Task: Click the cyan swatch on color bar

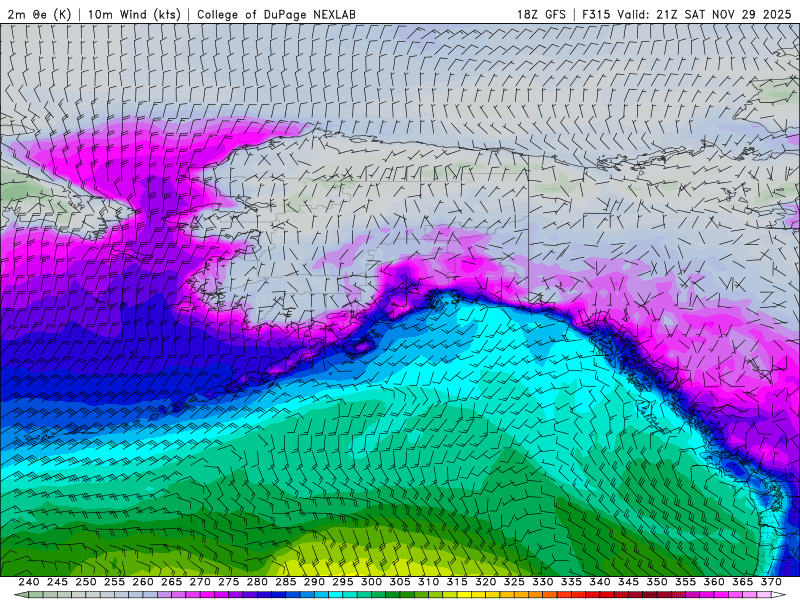Action: [336, 594]
